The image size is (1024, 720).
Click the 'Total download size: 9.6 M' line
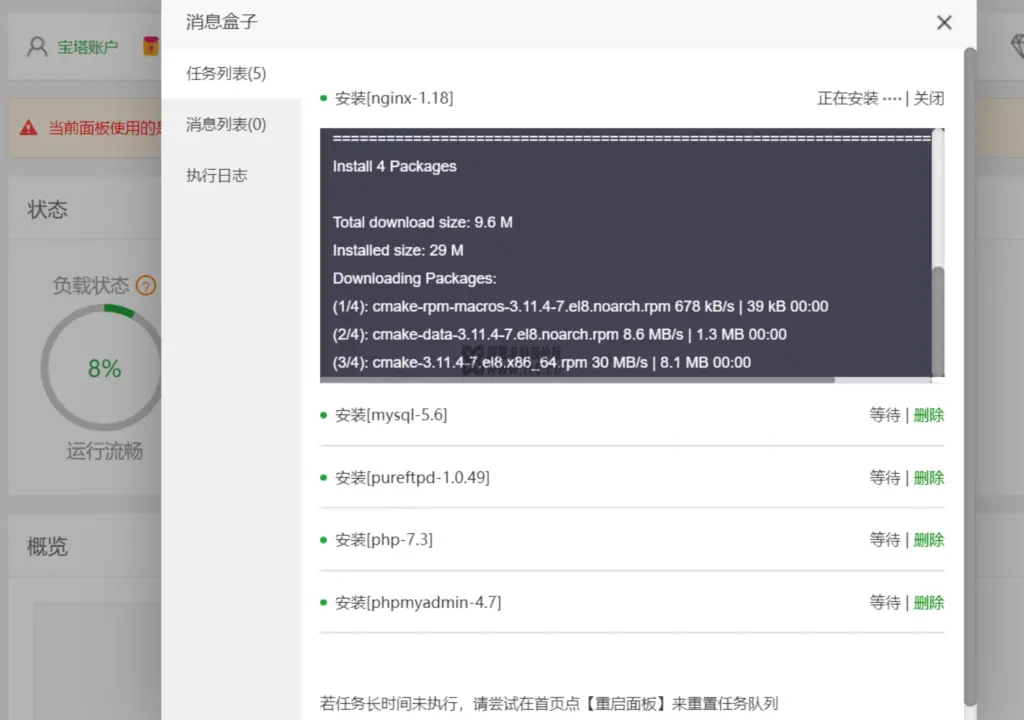pos(423,222)
